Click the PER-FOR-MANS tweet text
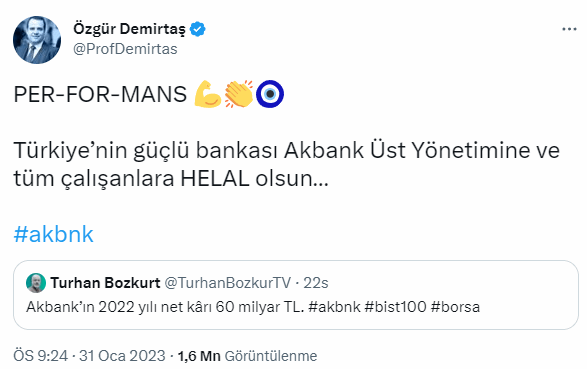 click(x=100, y=94)
